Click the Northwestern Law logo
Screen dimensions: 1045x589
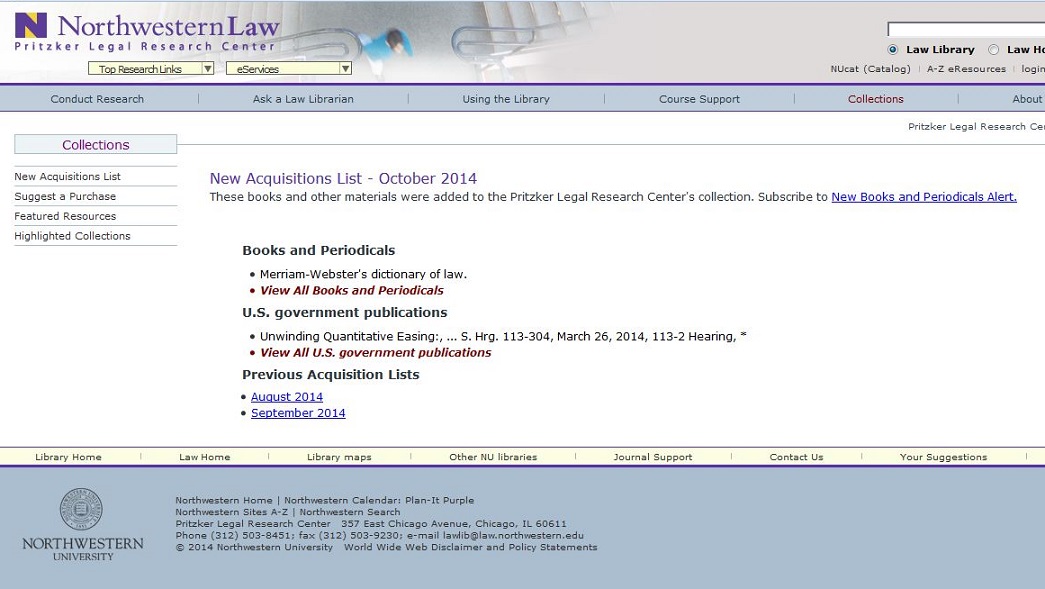click(x=147, y=31)
